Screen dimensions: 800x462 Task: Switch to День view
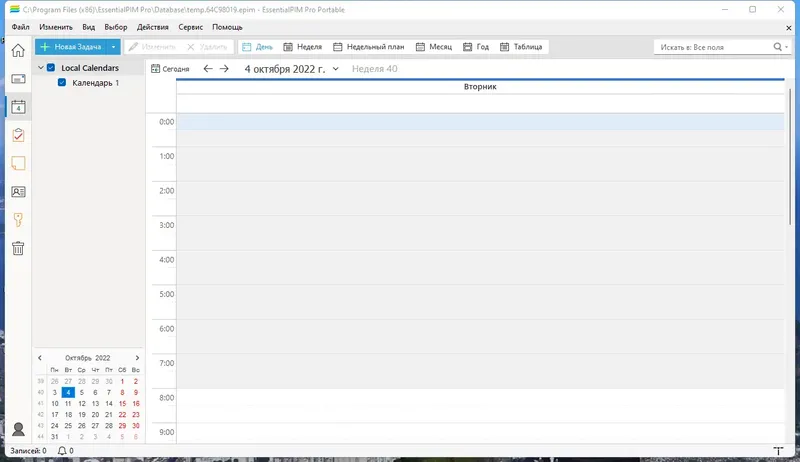click(258, 47)
